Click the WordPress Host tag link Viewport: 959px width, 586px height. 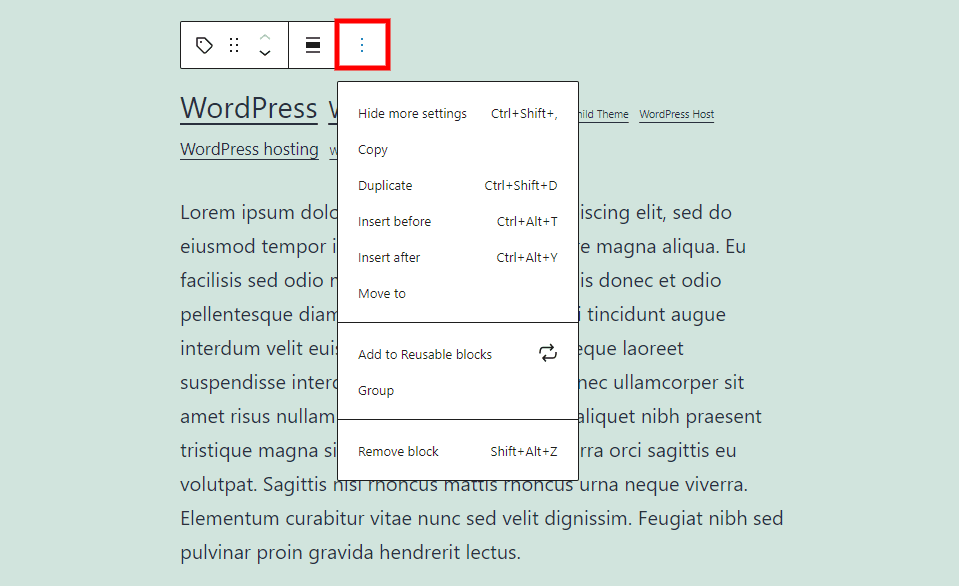[x=676, y=114]
